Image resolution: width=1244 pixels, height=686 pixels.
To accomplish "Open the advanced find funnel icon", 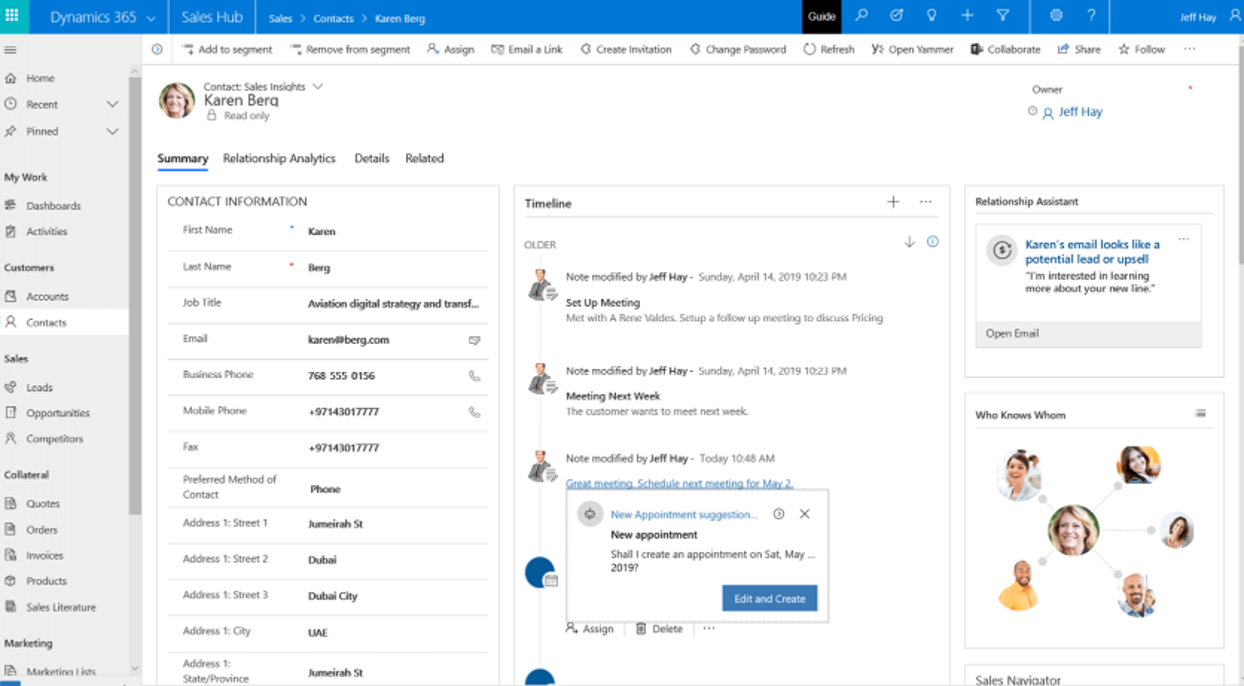I will coord(1002,16).
